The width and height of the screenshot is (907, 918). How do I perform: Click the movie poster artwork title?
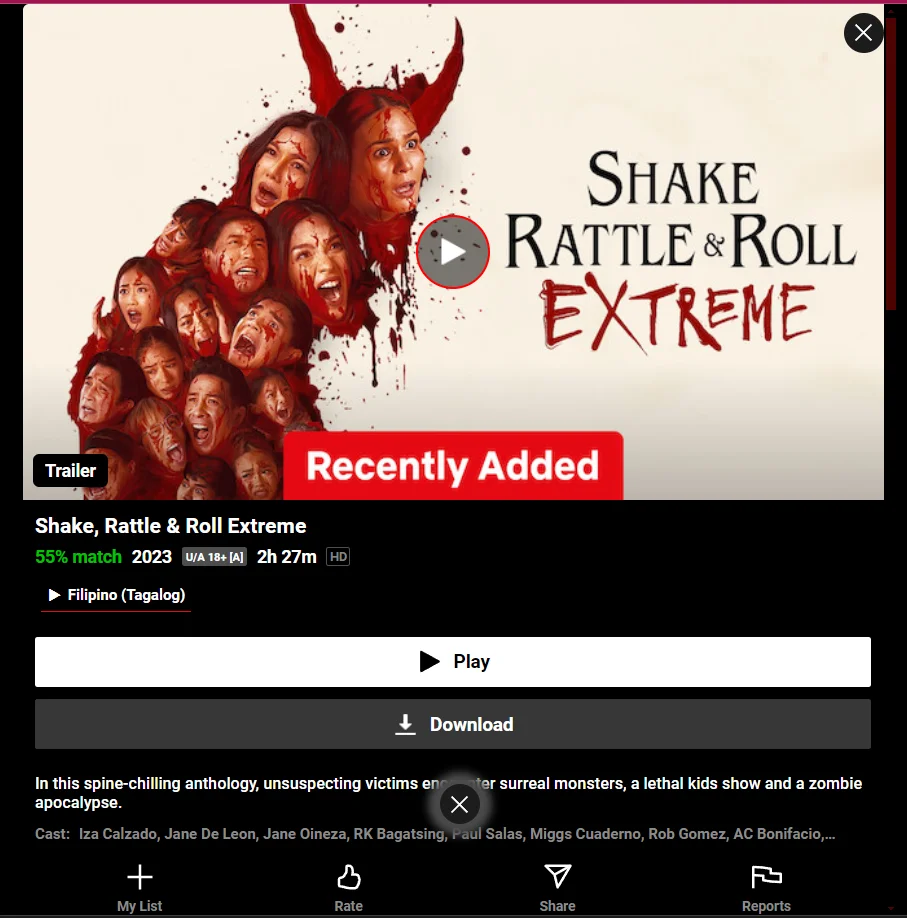(679, 251)
